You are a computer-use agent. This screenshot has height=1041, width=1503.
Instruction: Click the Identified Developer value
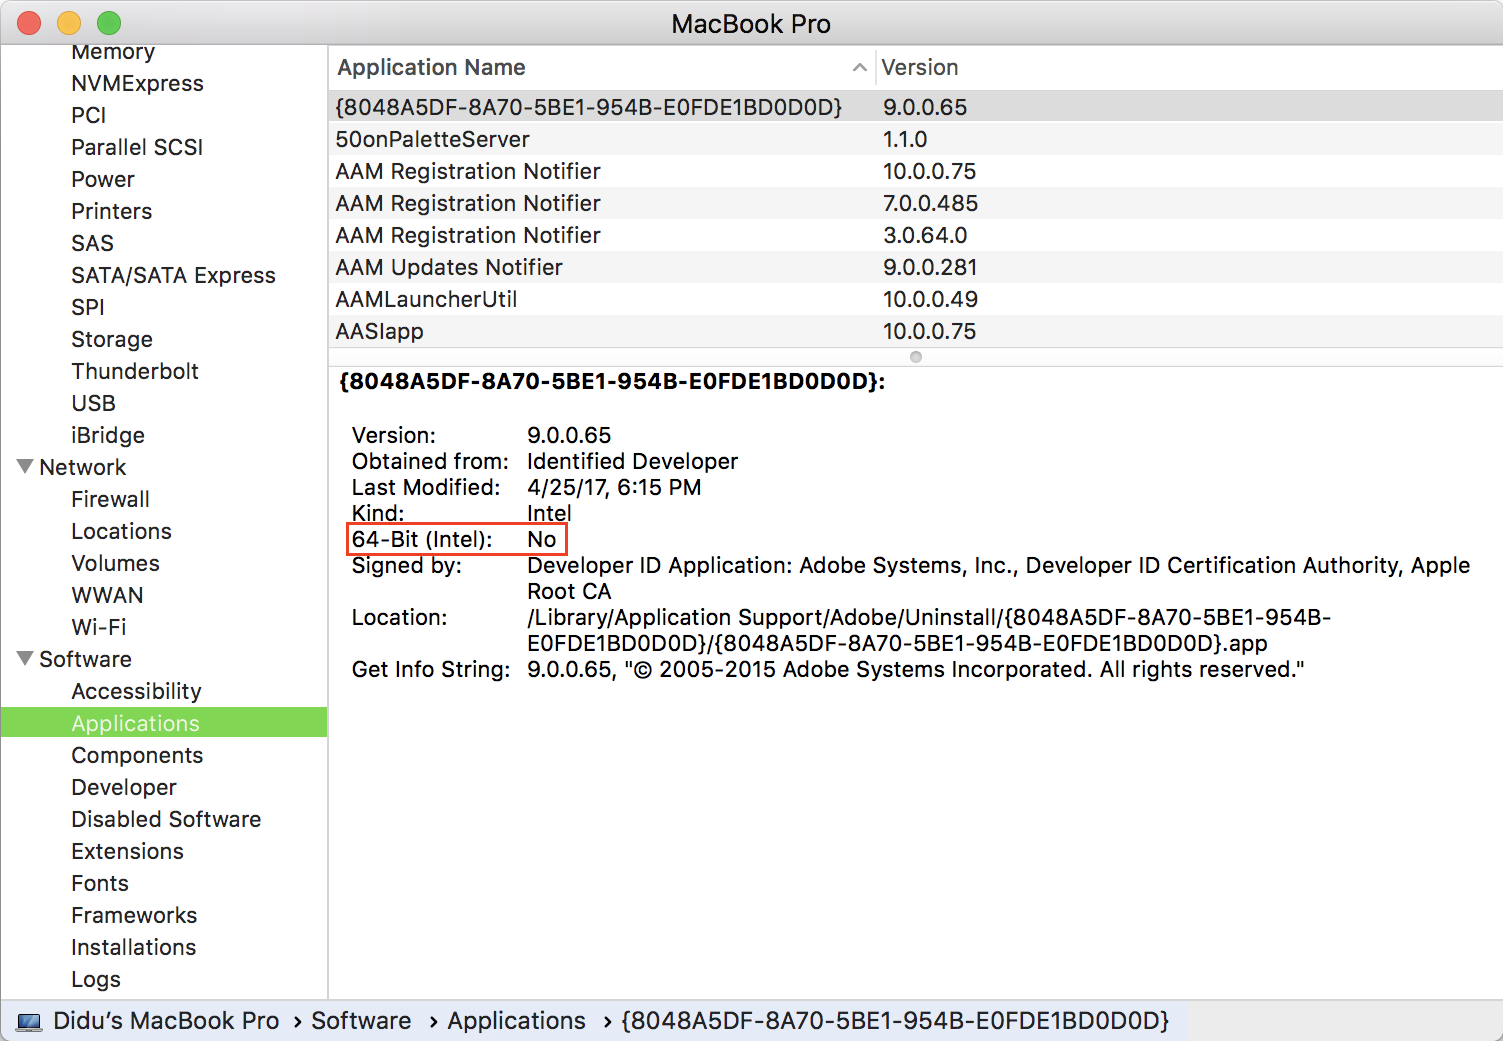click(632, 461)
